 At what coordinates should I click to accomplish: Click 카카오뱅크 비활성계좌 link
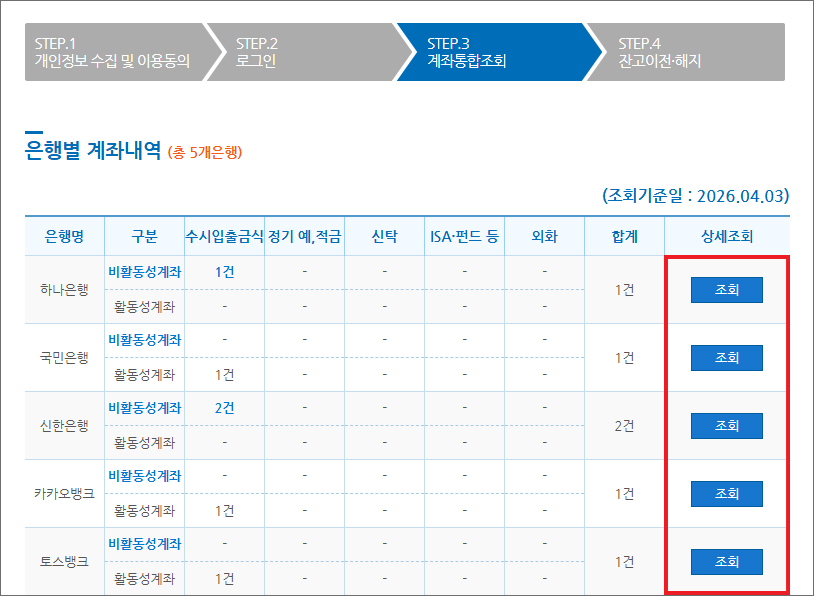coord(144,476)
